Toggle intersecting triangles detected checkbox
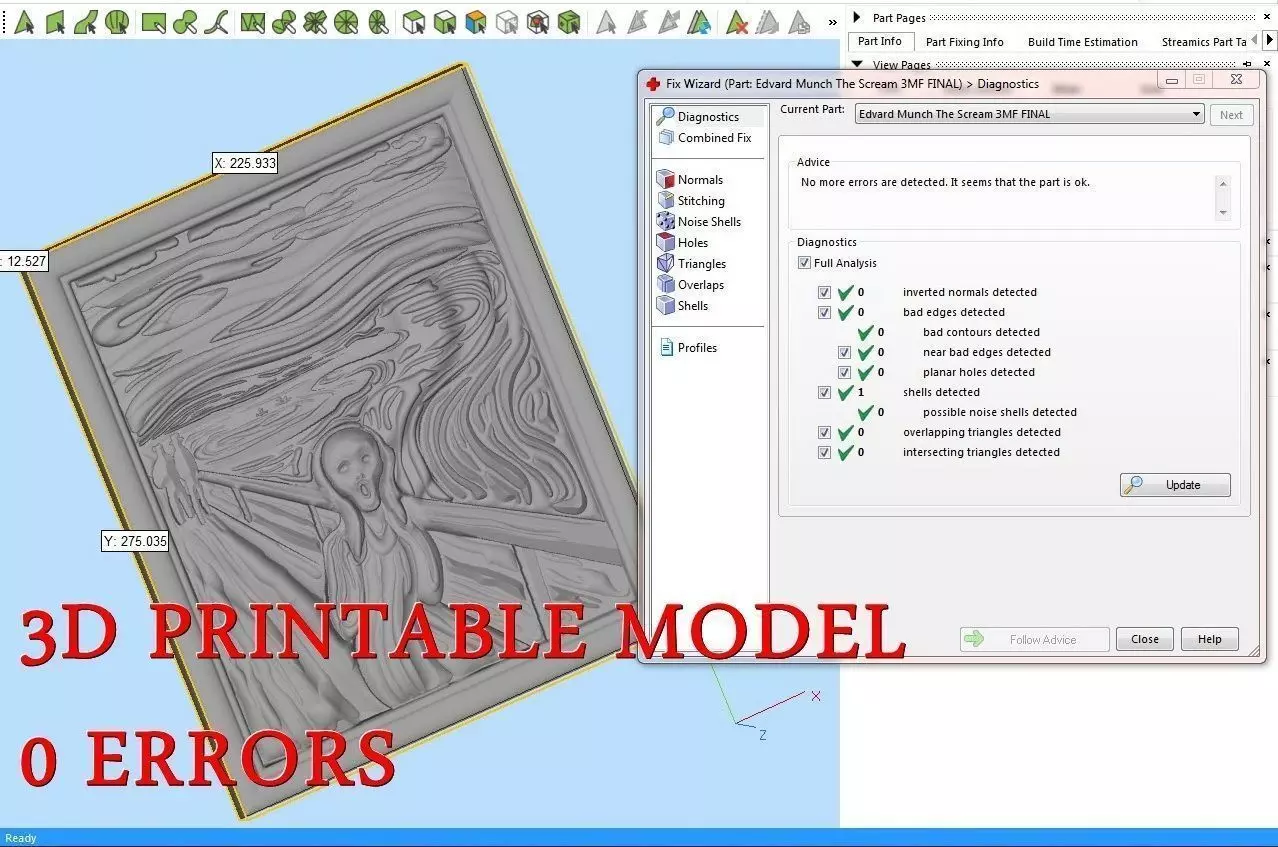Viewport: 1278px width, 847px height. (x=824, y=452)
